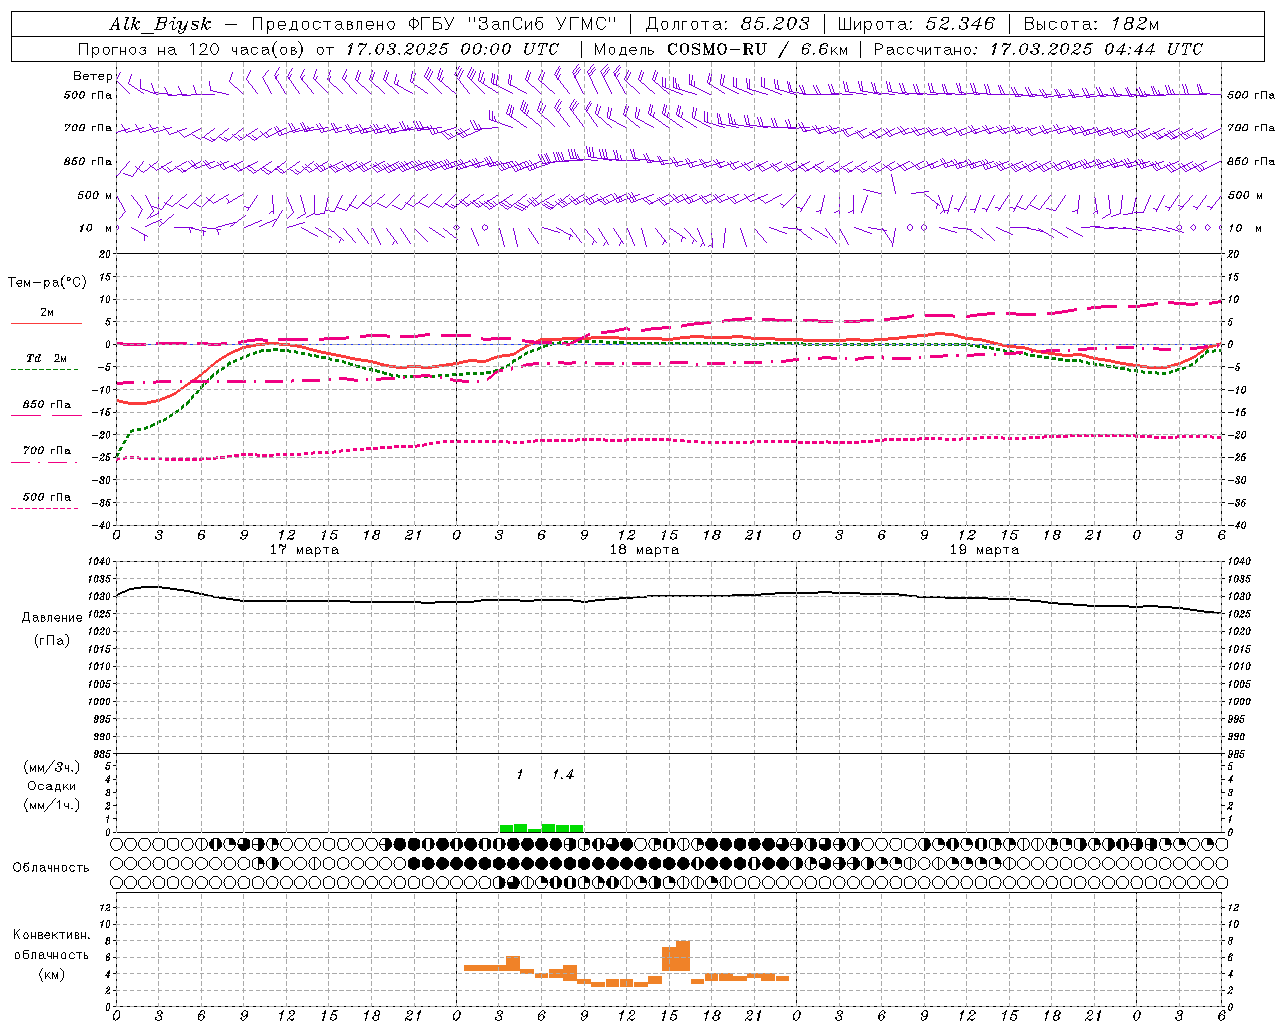Click the 17 марта date label
1280x1024 pixels.
pos(305,550)
